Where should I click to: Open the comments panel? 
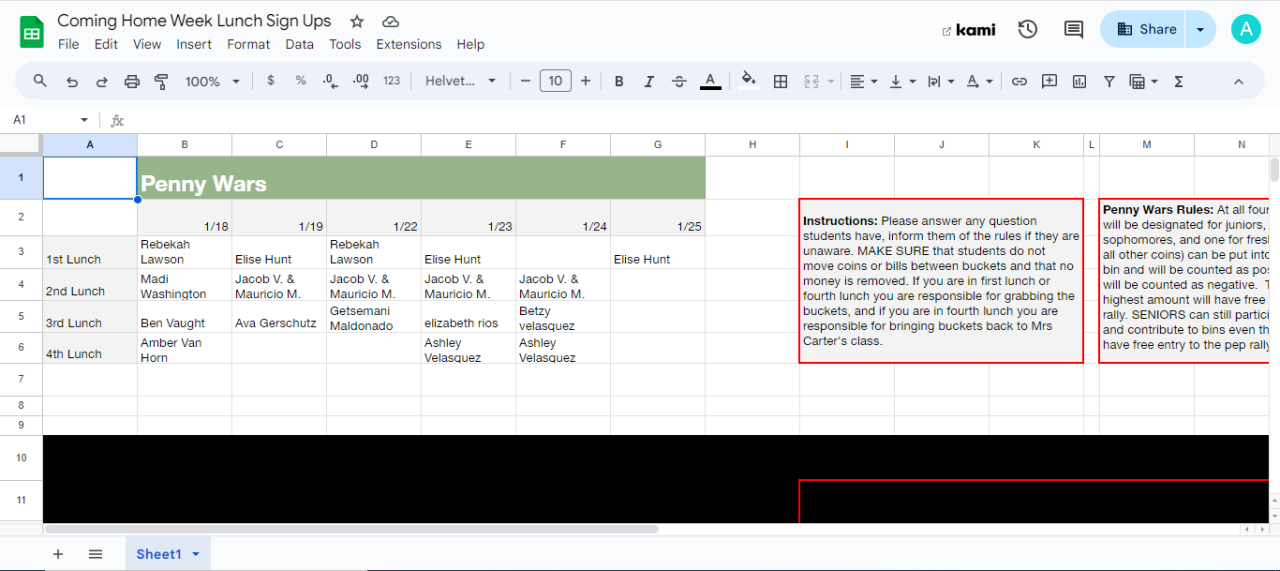click(x=1073, y=29)
